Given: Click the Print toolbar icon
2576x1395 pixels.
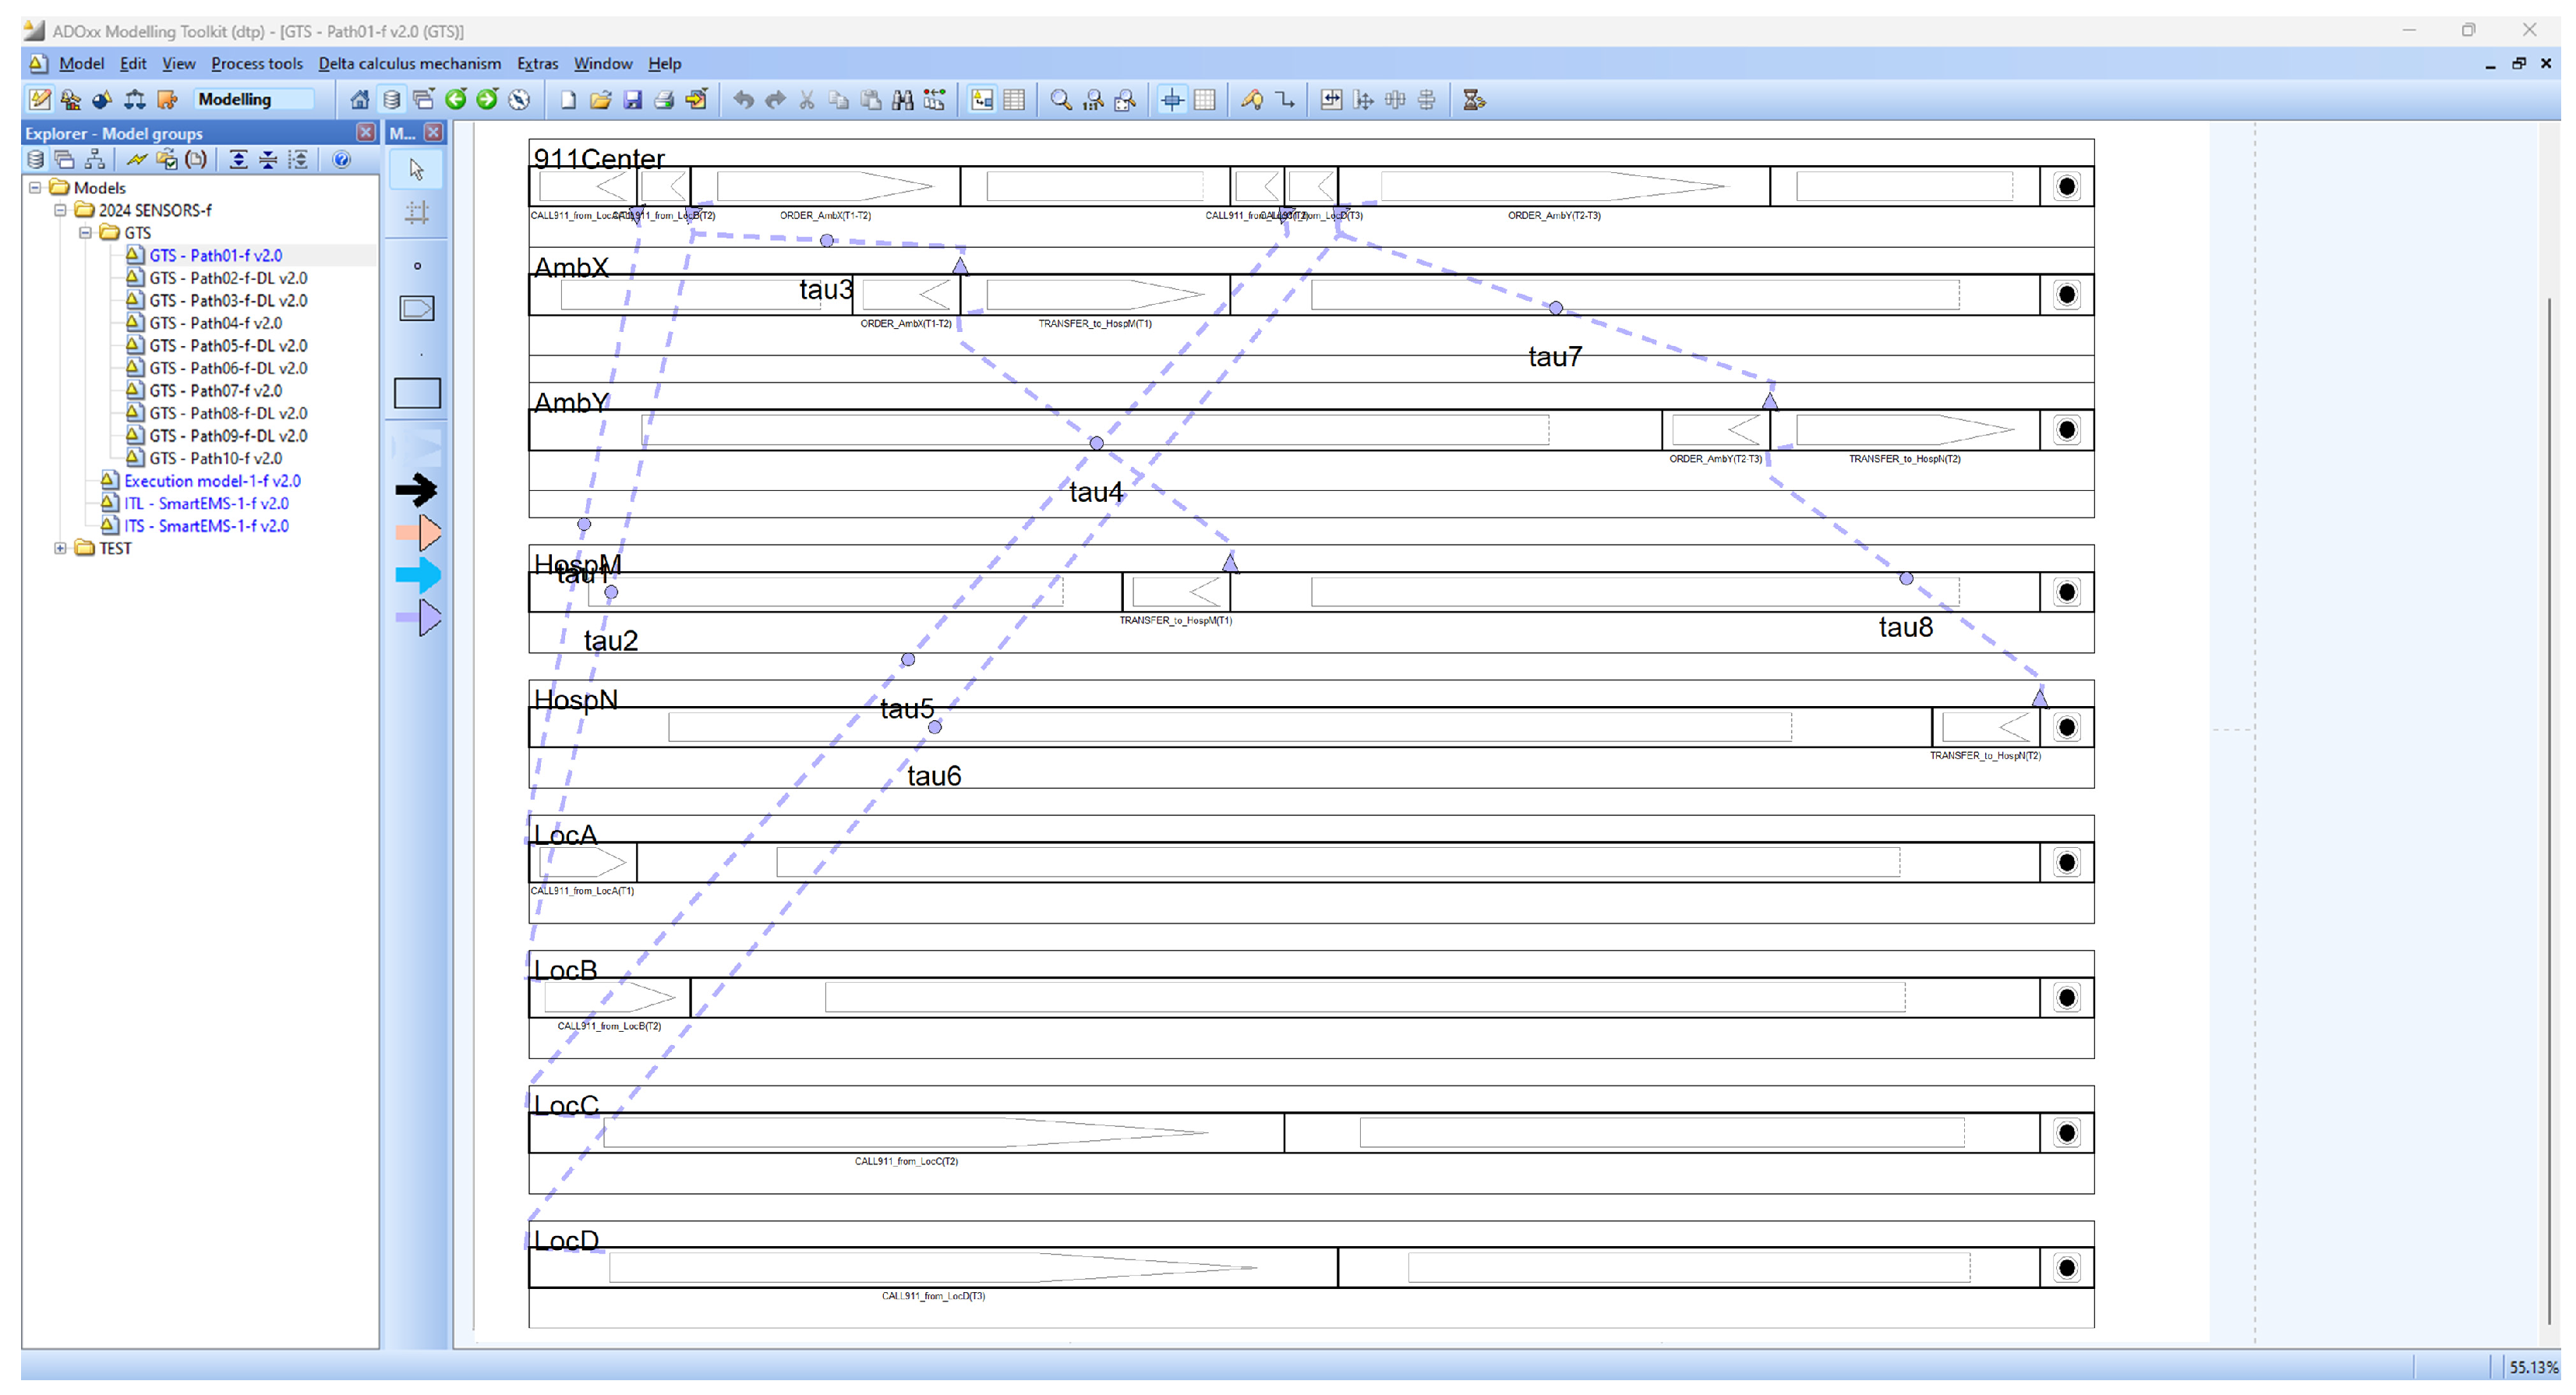Looking at the screenshot, I should click(x=664, y=100).
